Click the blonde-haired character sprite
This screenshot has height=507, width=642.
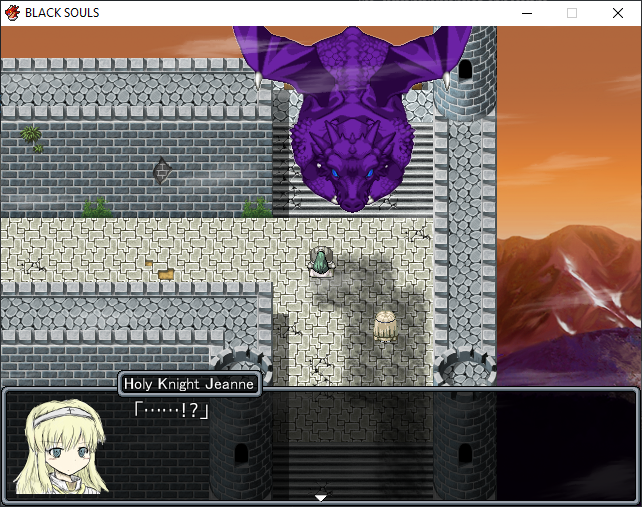pyautogui.click(x=385, y=326)
